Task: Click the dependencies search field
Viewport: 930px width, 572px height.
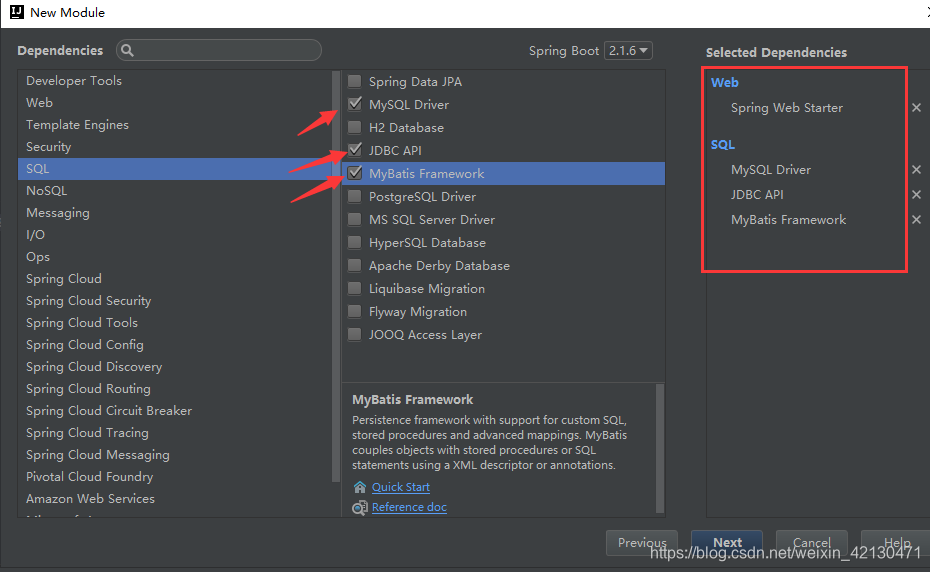Action: tap(219, 50)
